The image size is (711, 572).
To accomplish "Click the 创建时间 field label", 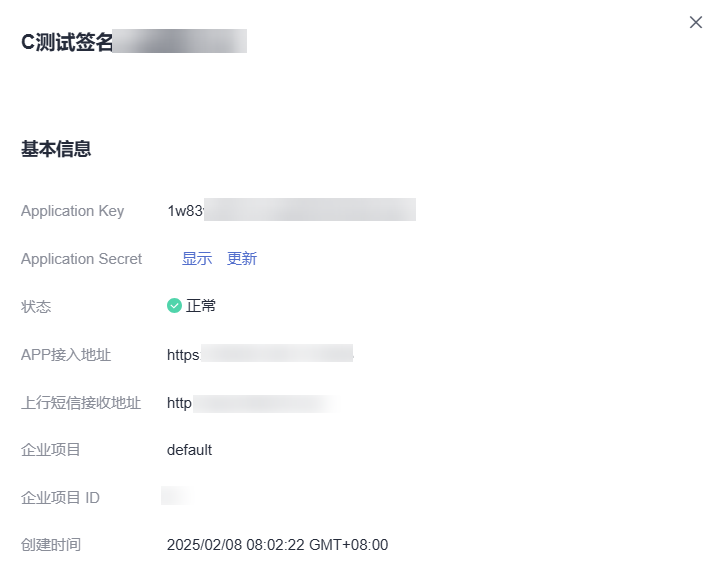I will [51, 545].
